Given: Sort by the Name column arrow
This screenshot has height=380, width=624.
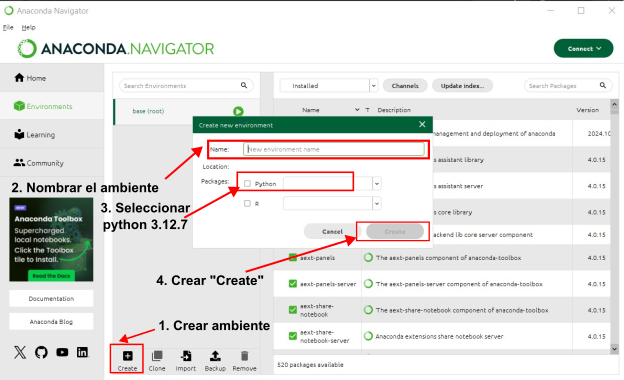Looking at the screenshot, I should click(357, 109).
